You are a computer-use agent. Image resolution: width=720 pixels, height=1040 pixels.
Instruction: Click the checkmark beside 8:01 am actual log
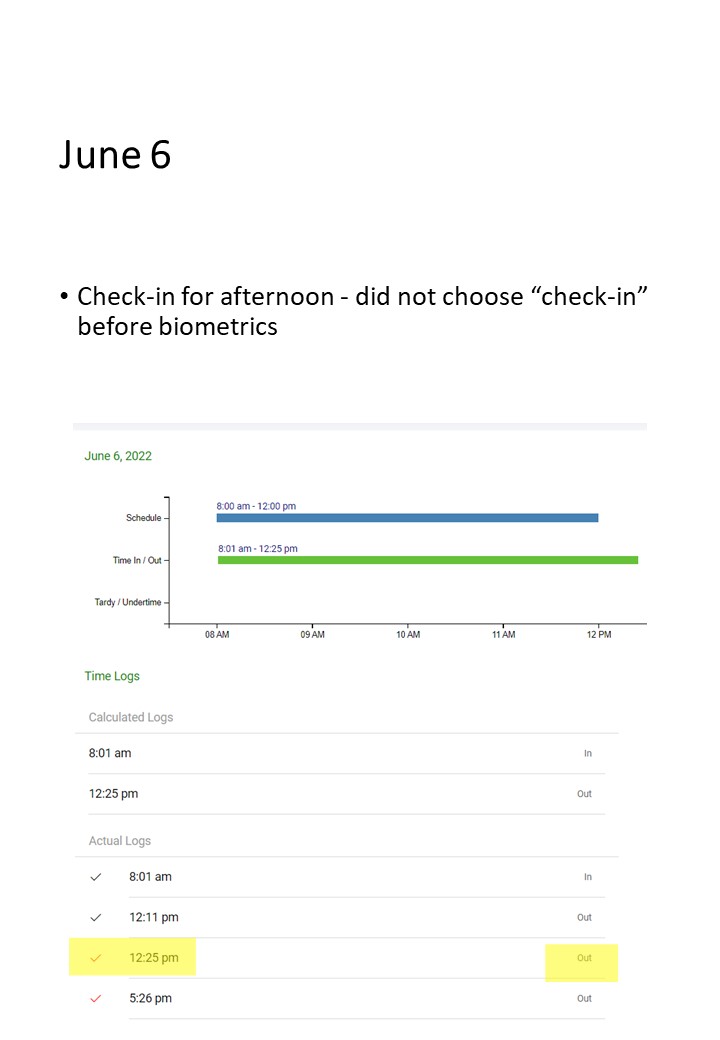(x=96, y=877)
